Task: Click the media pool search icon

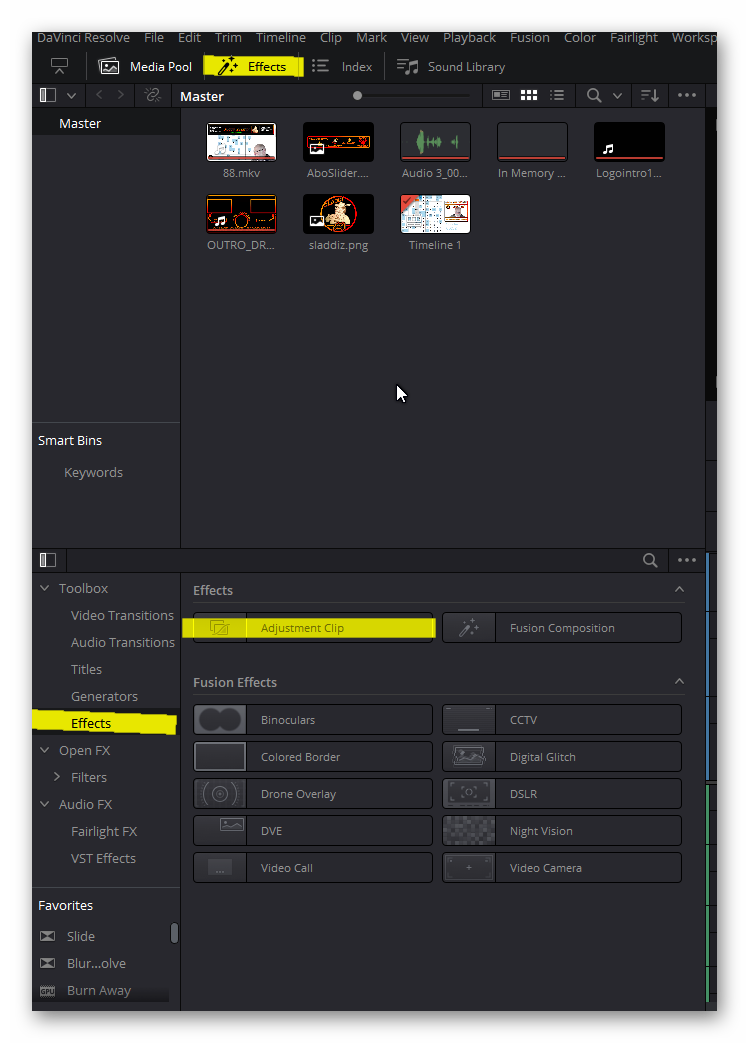Action: tap(594, 95)
